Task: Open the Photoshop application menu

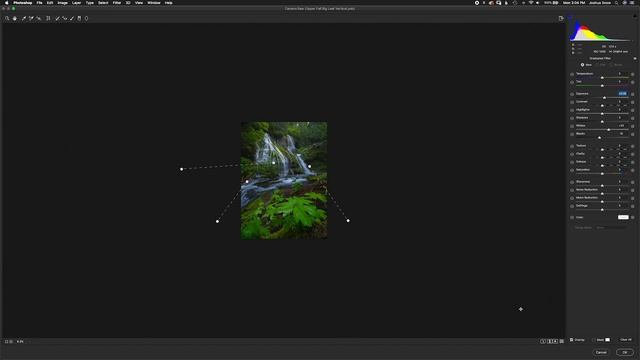Action: 22,3
